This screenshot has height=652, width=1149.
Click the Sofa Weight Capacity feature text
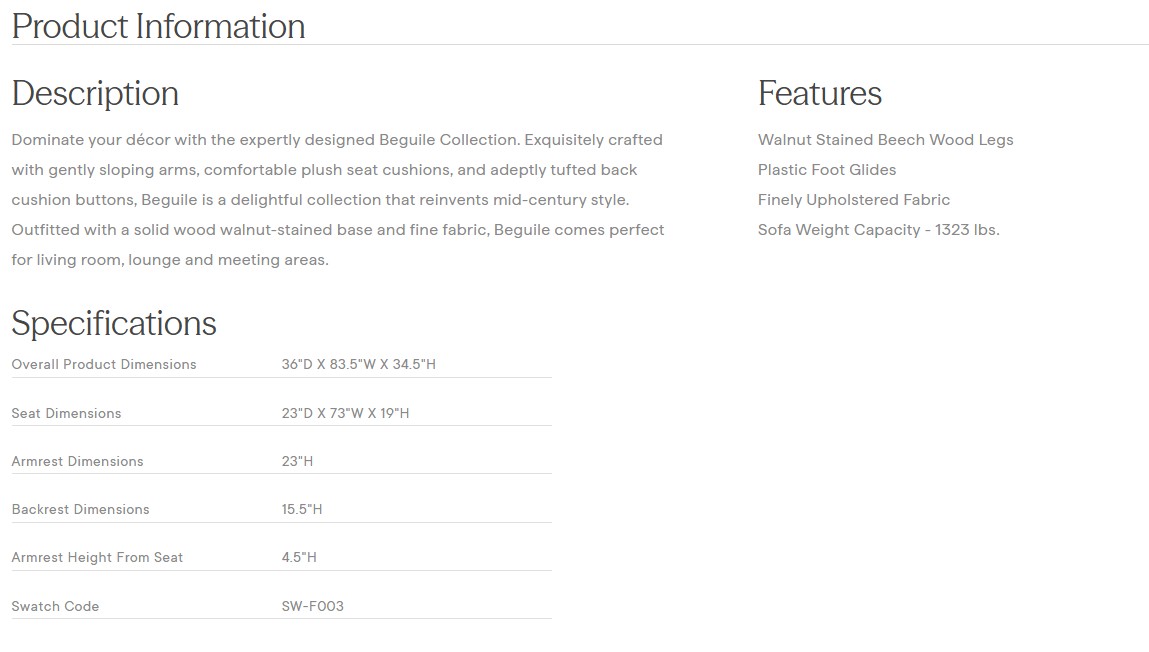point(878,230)
